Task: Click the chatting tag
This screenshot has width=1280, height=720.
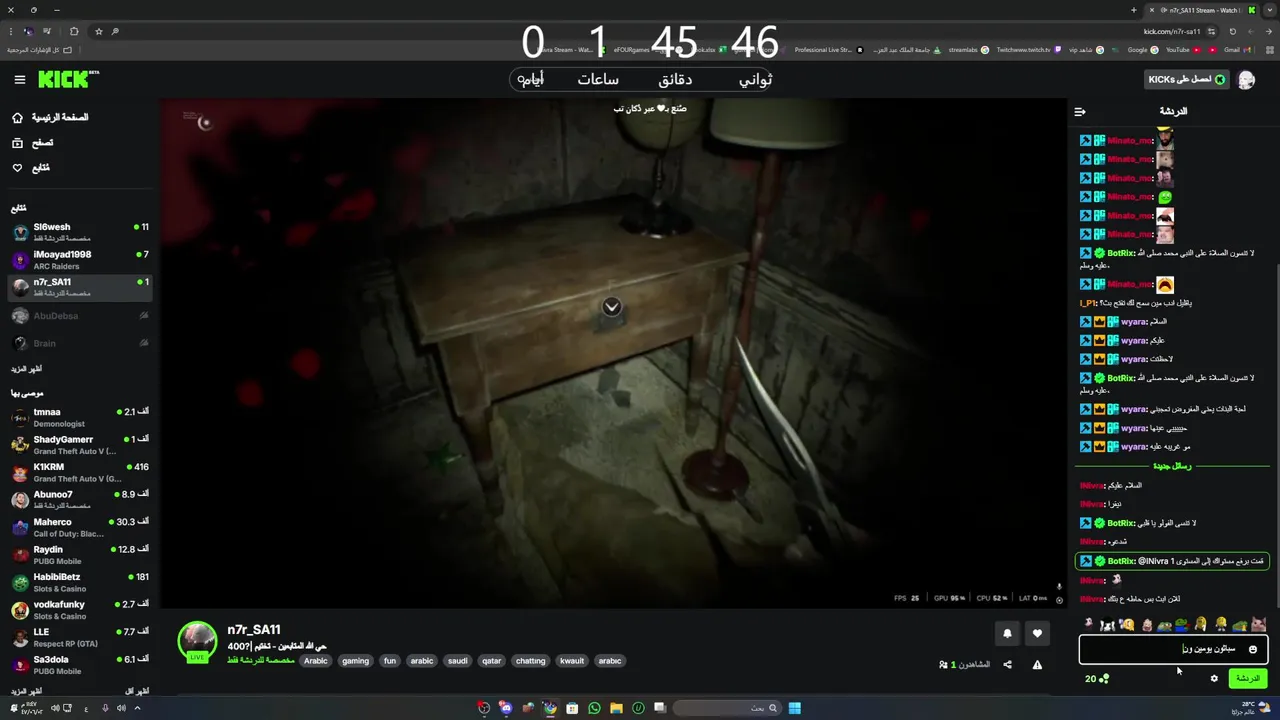Action: click(530, 661)
